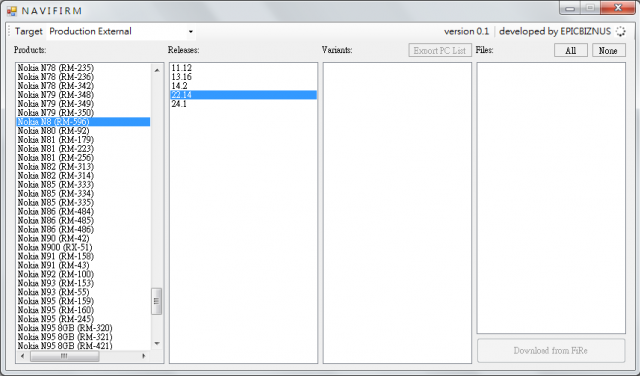The image size is (640, 376).
Task: Click Products list scroll down arrow
Action: [157, 343]
